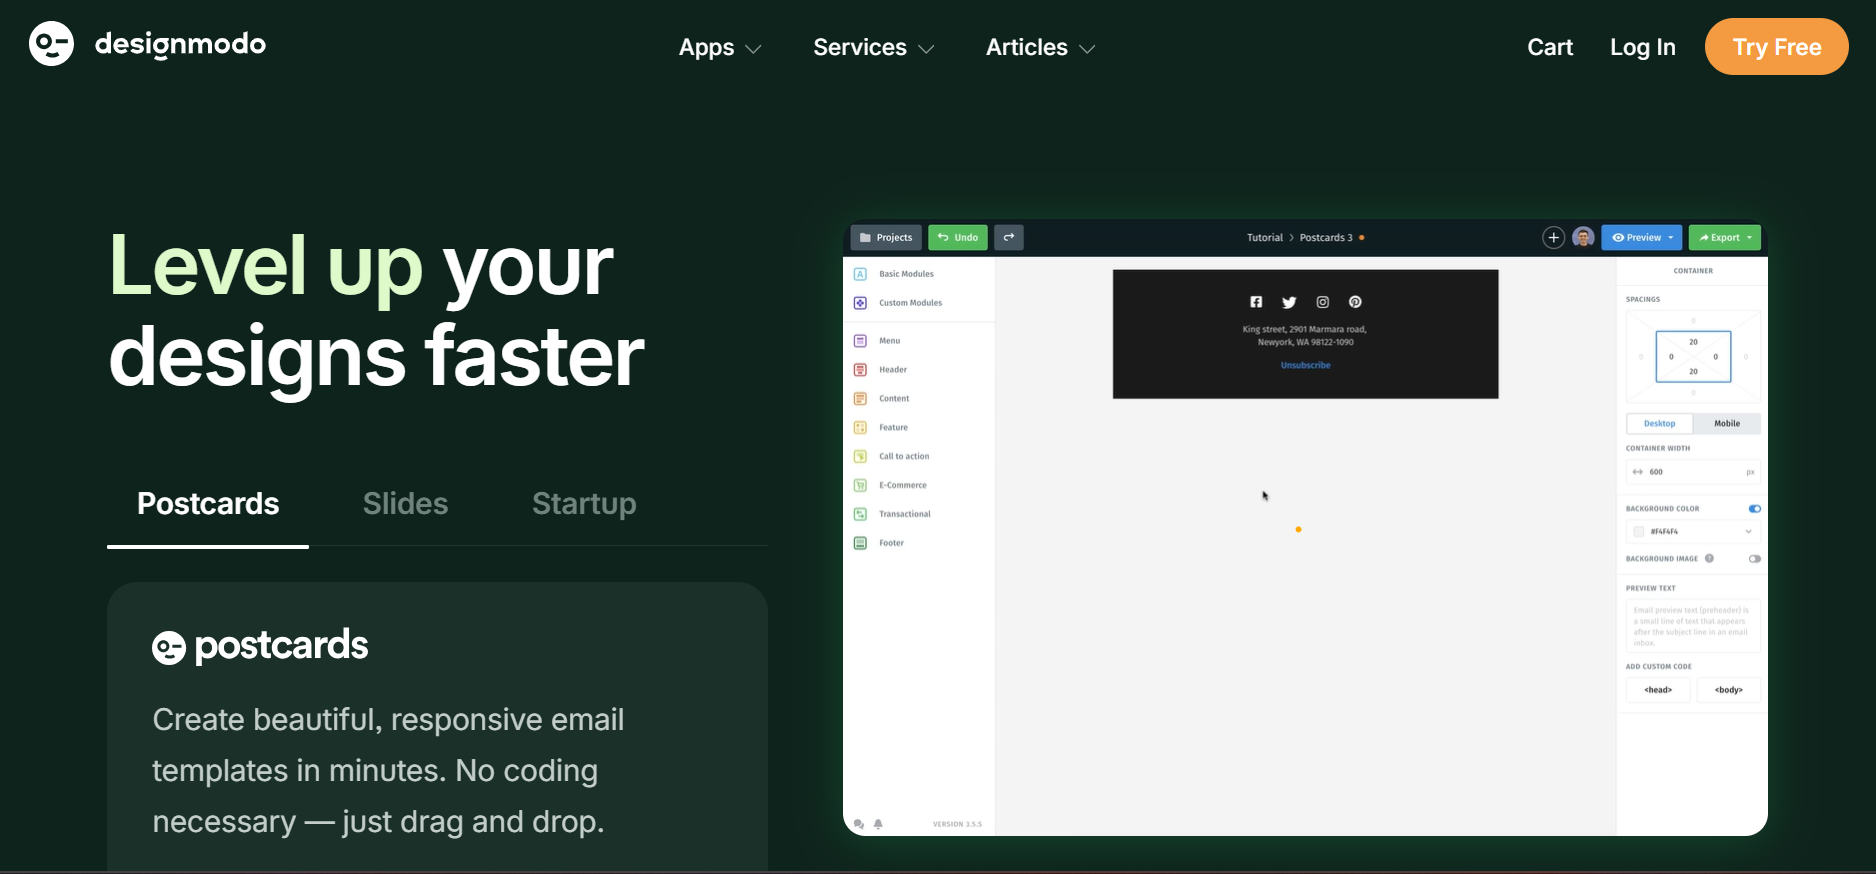Select the Basic Modules icon
The image size is (1876, 874).
click(860, 274)
